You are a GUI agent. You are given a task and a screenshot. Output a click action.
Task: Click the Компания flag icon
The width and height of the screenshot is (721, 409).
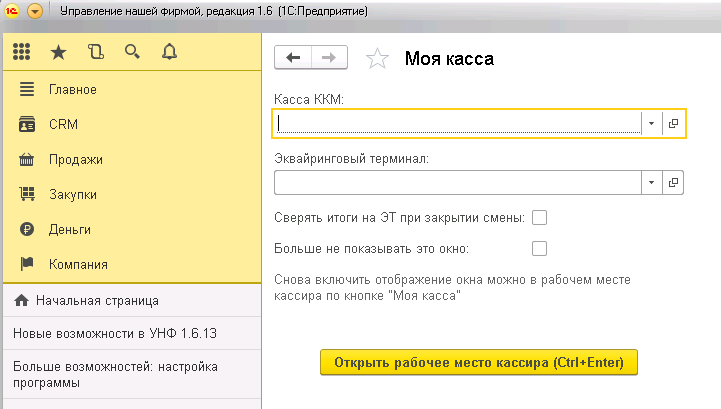point(27,264)
